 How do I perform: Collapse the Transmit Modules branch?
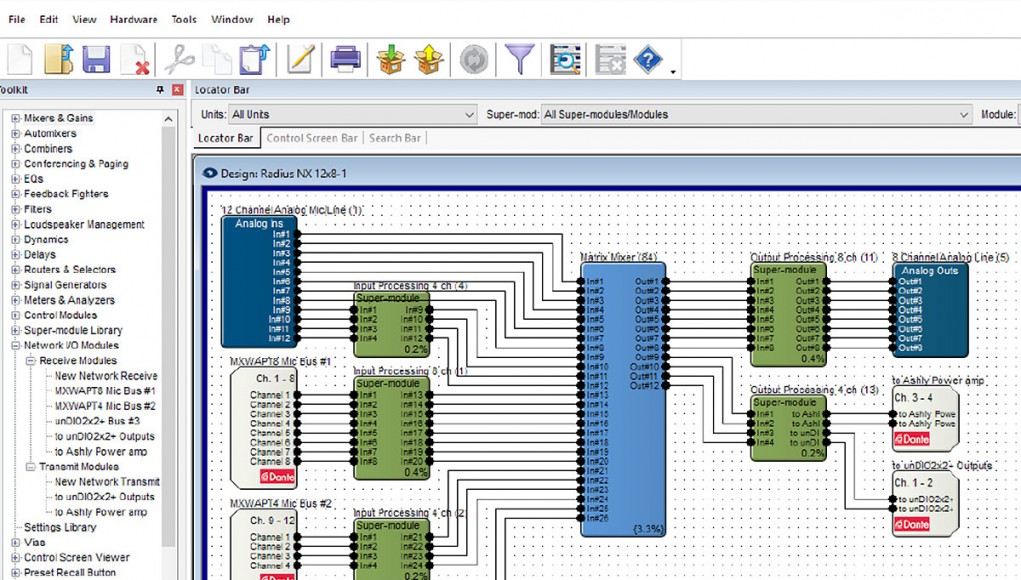31,467
